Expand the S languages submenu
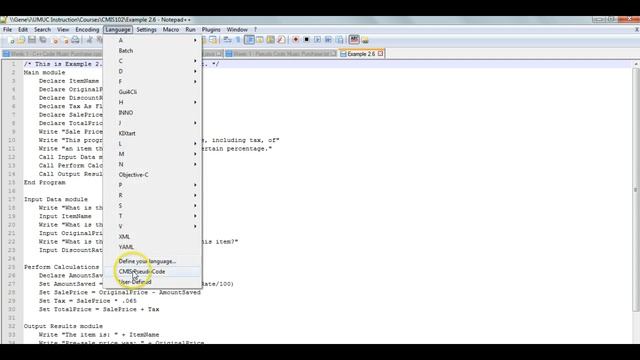 pos(152,206)
